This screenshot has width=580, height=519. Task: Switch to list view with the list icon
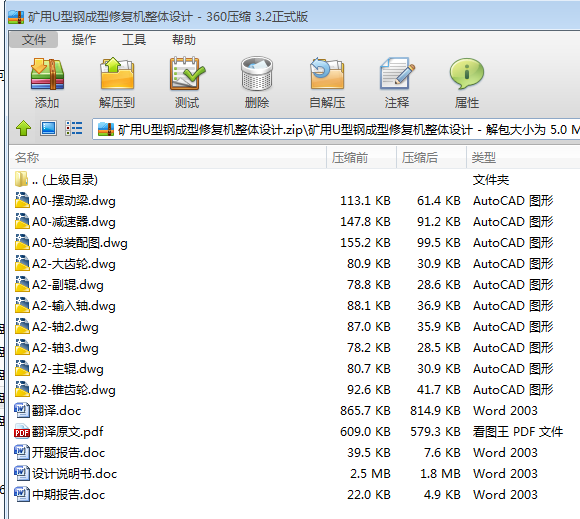[x=74, y=128]
